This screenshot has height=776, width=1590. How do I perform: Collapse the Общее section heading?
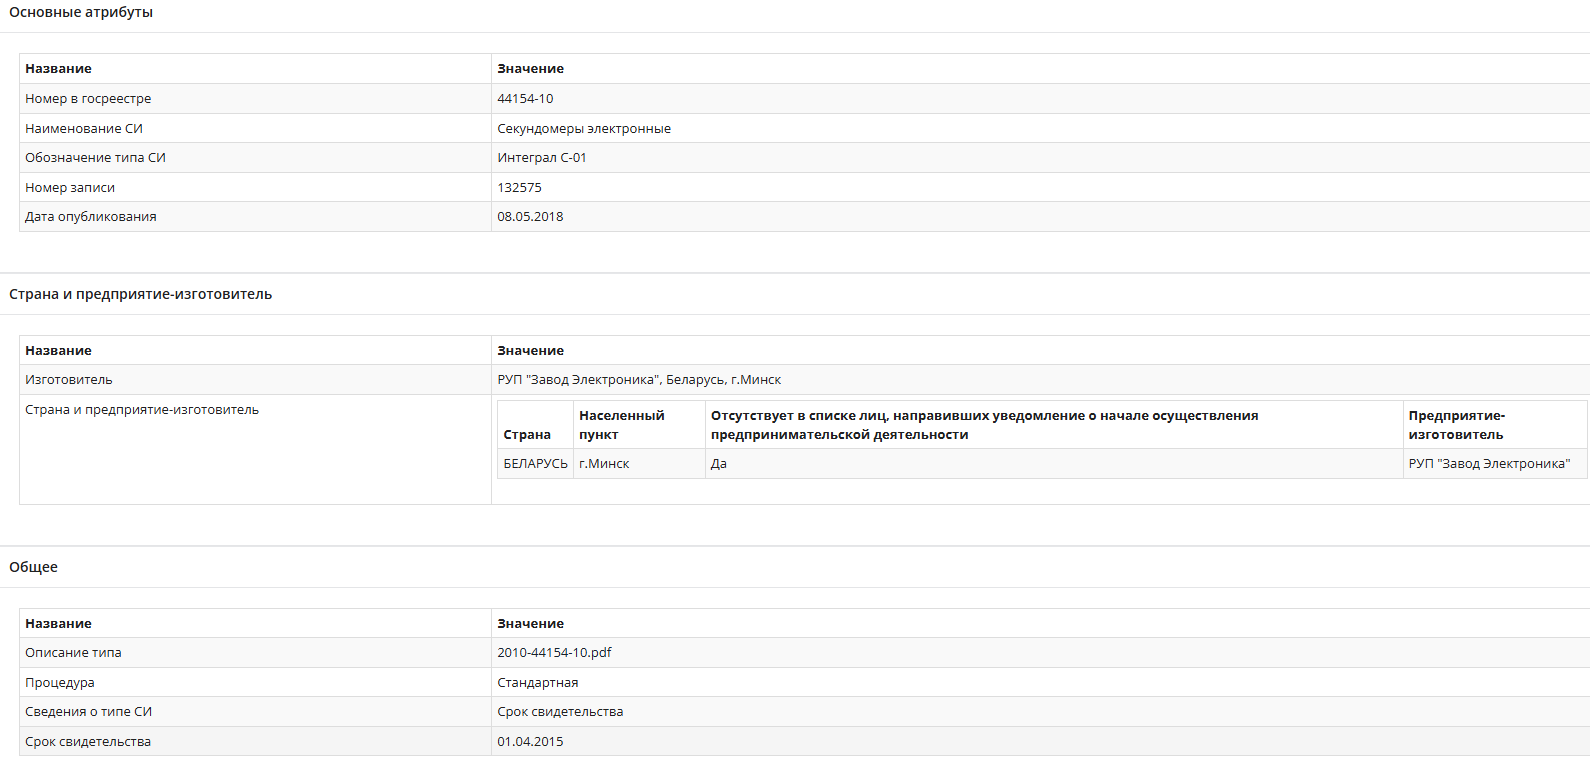coord(34,567)
